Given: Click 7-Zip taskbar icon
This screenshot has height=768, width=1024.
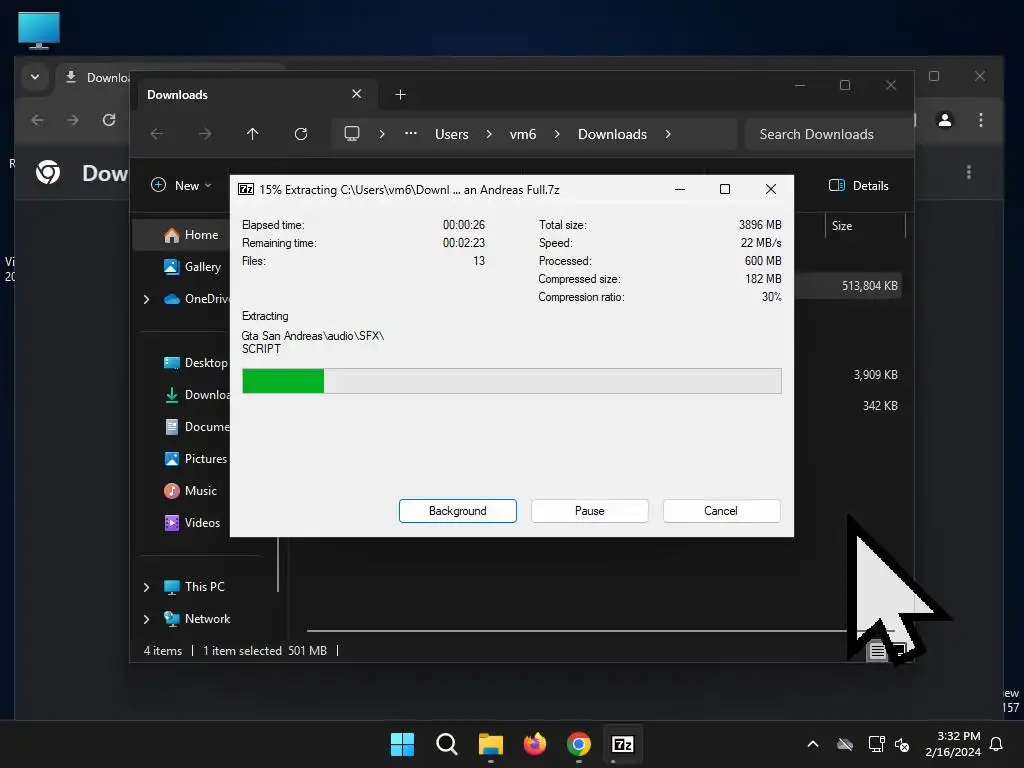Looking at the screenshot, I should click(x=623, y=744).
